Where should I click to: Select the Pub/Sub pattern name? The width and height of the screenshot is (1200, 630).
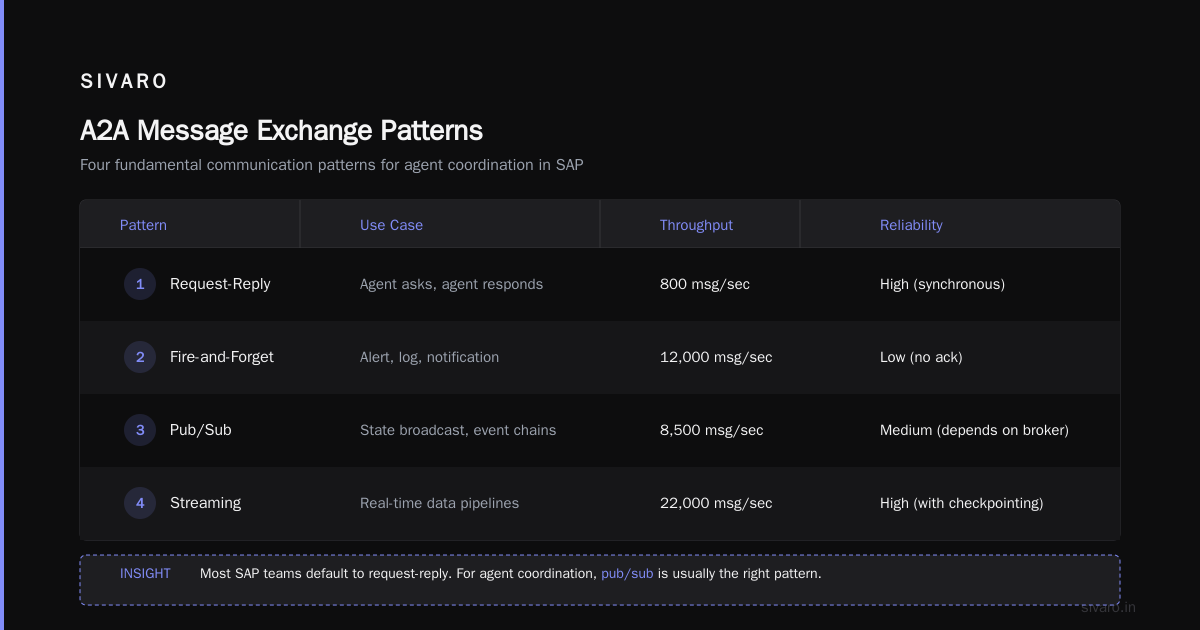[201, 430]
